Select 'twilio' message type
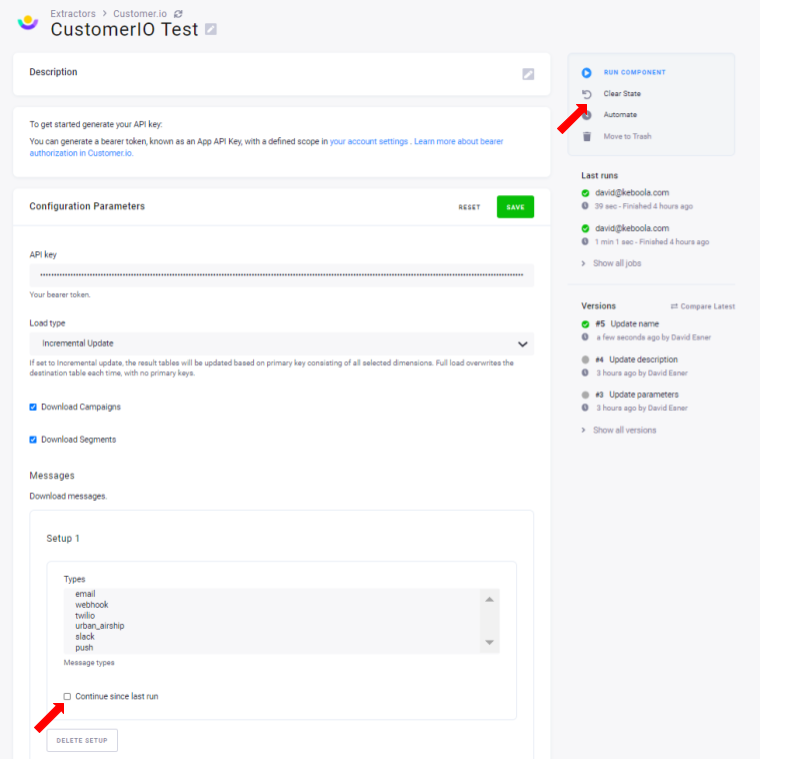The height and width of the screenshot is (759, 810). point(85,616)
